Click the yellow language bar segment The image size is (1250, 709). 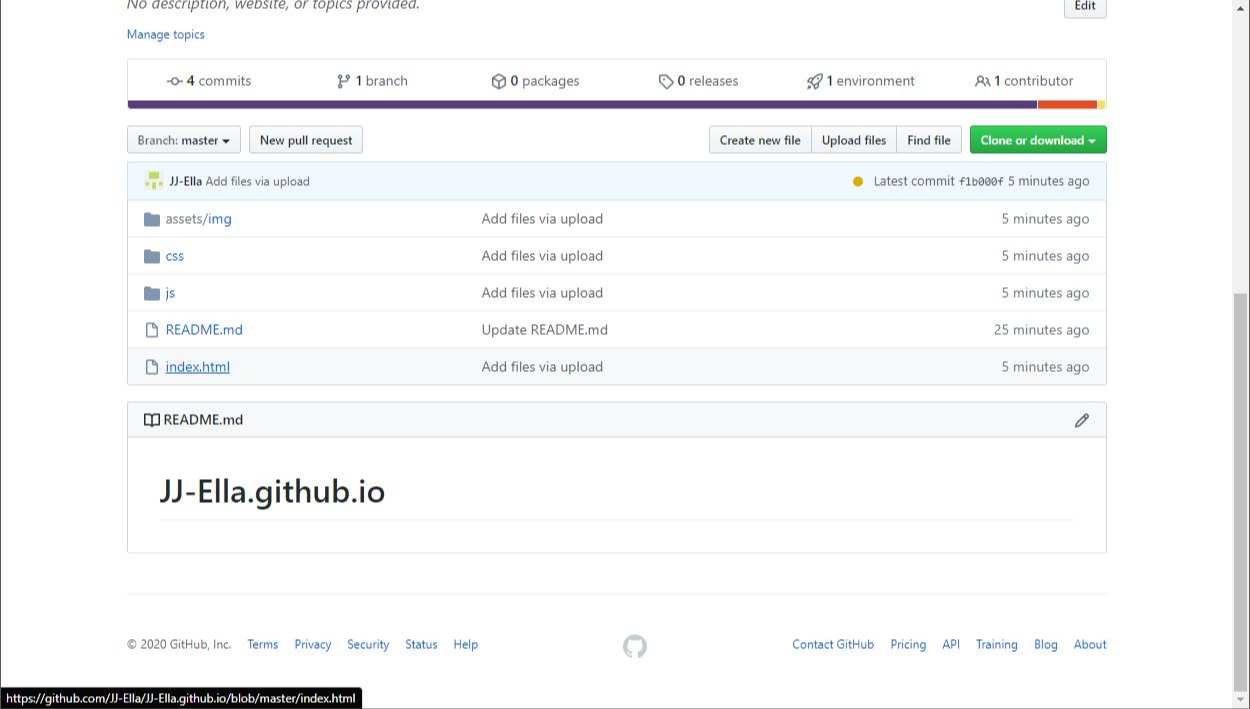[1102, 104]
